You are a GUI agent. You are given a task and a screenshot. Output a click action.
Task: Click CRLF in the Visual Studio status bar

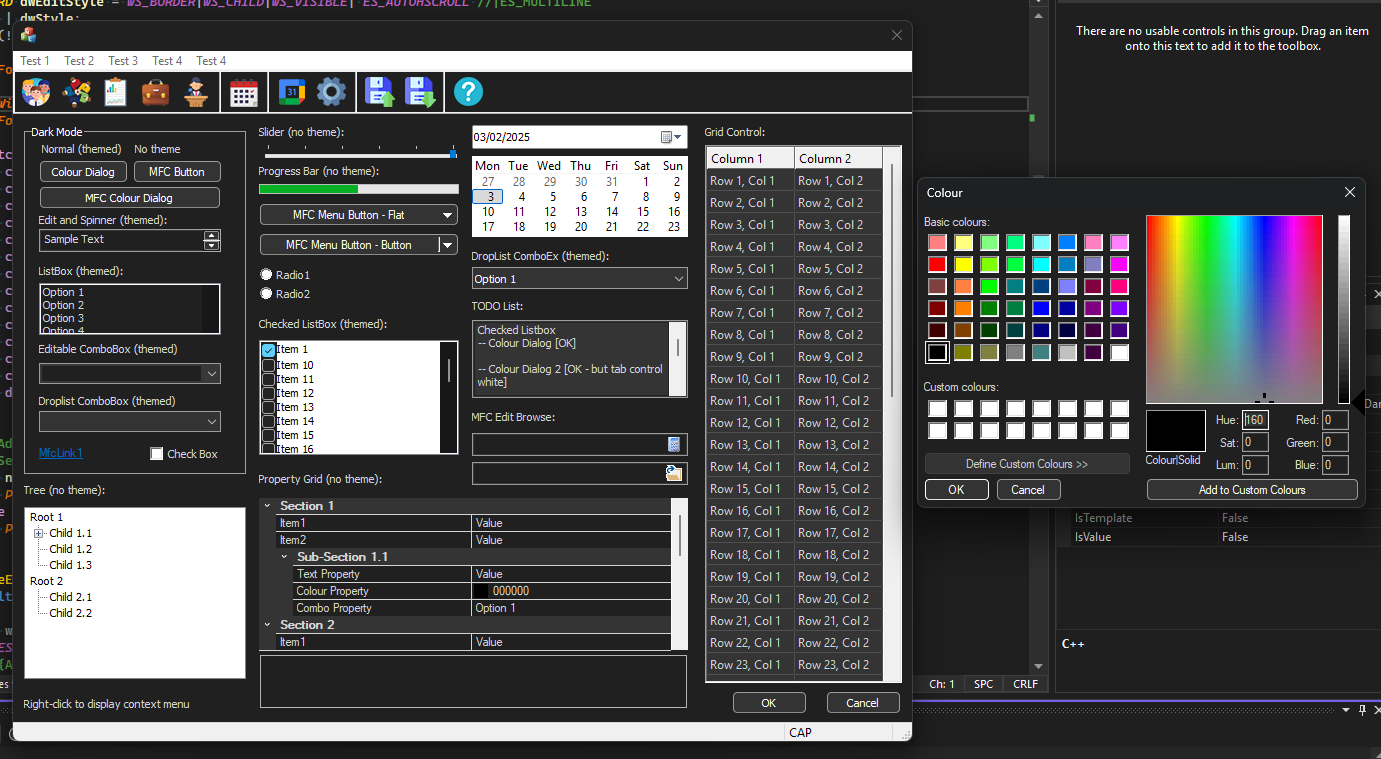tap(1026, 684)
